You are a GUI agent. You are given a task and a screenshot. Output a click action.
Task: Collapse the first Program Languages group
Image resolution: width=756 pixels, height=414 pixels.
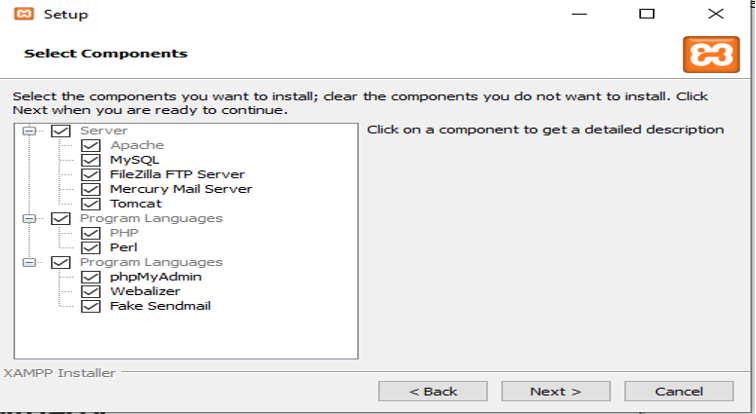tap(28, 218)
